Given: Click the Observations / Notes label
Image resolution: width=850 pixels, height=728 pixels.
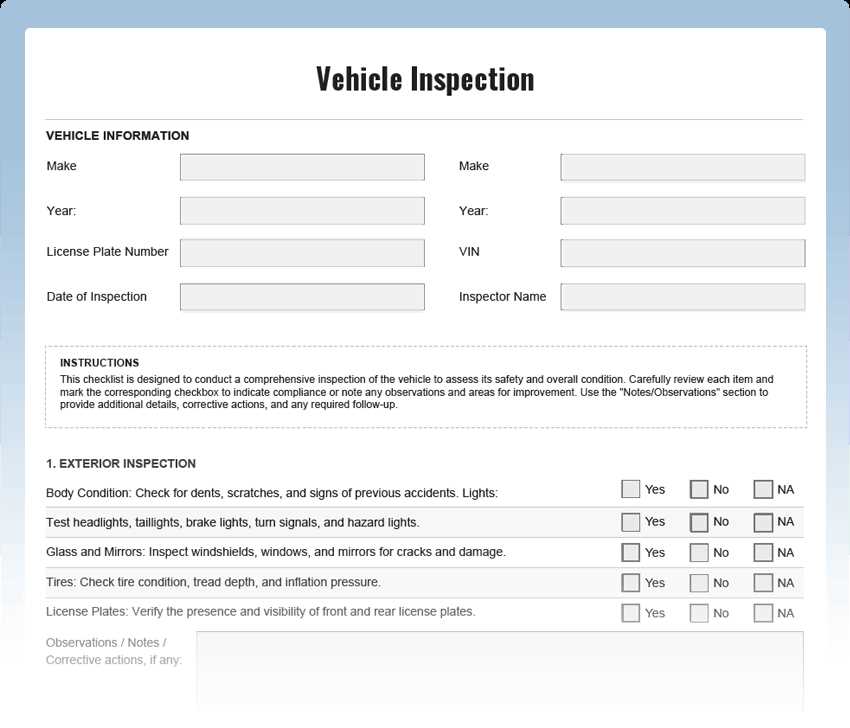Looking at the screenshot, I should pyautogui.click(x=114, y=651).
